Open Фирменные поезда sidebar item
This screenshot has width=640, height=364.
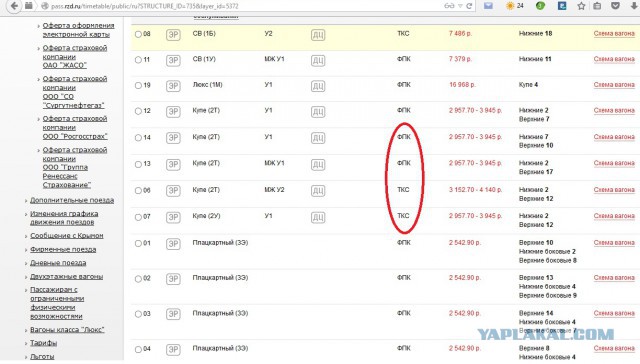tap(63, 249)
